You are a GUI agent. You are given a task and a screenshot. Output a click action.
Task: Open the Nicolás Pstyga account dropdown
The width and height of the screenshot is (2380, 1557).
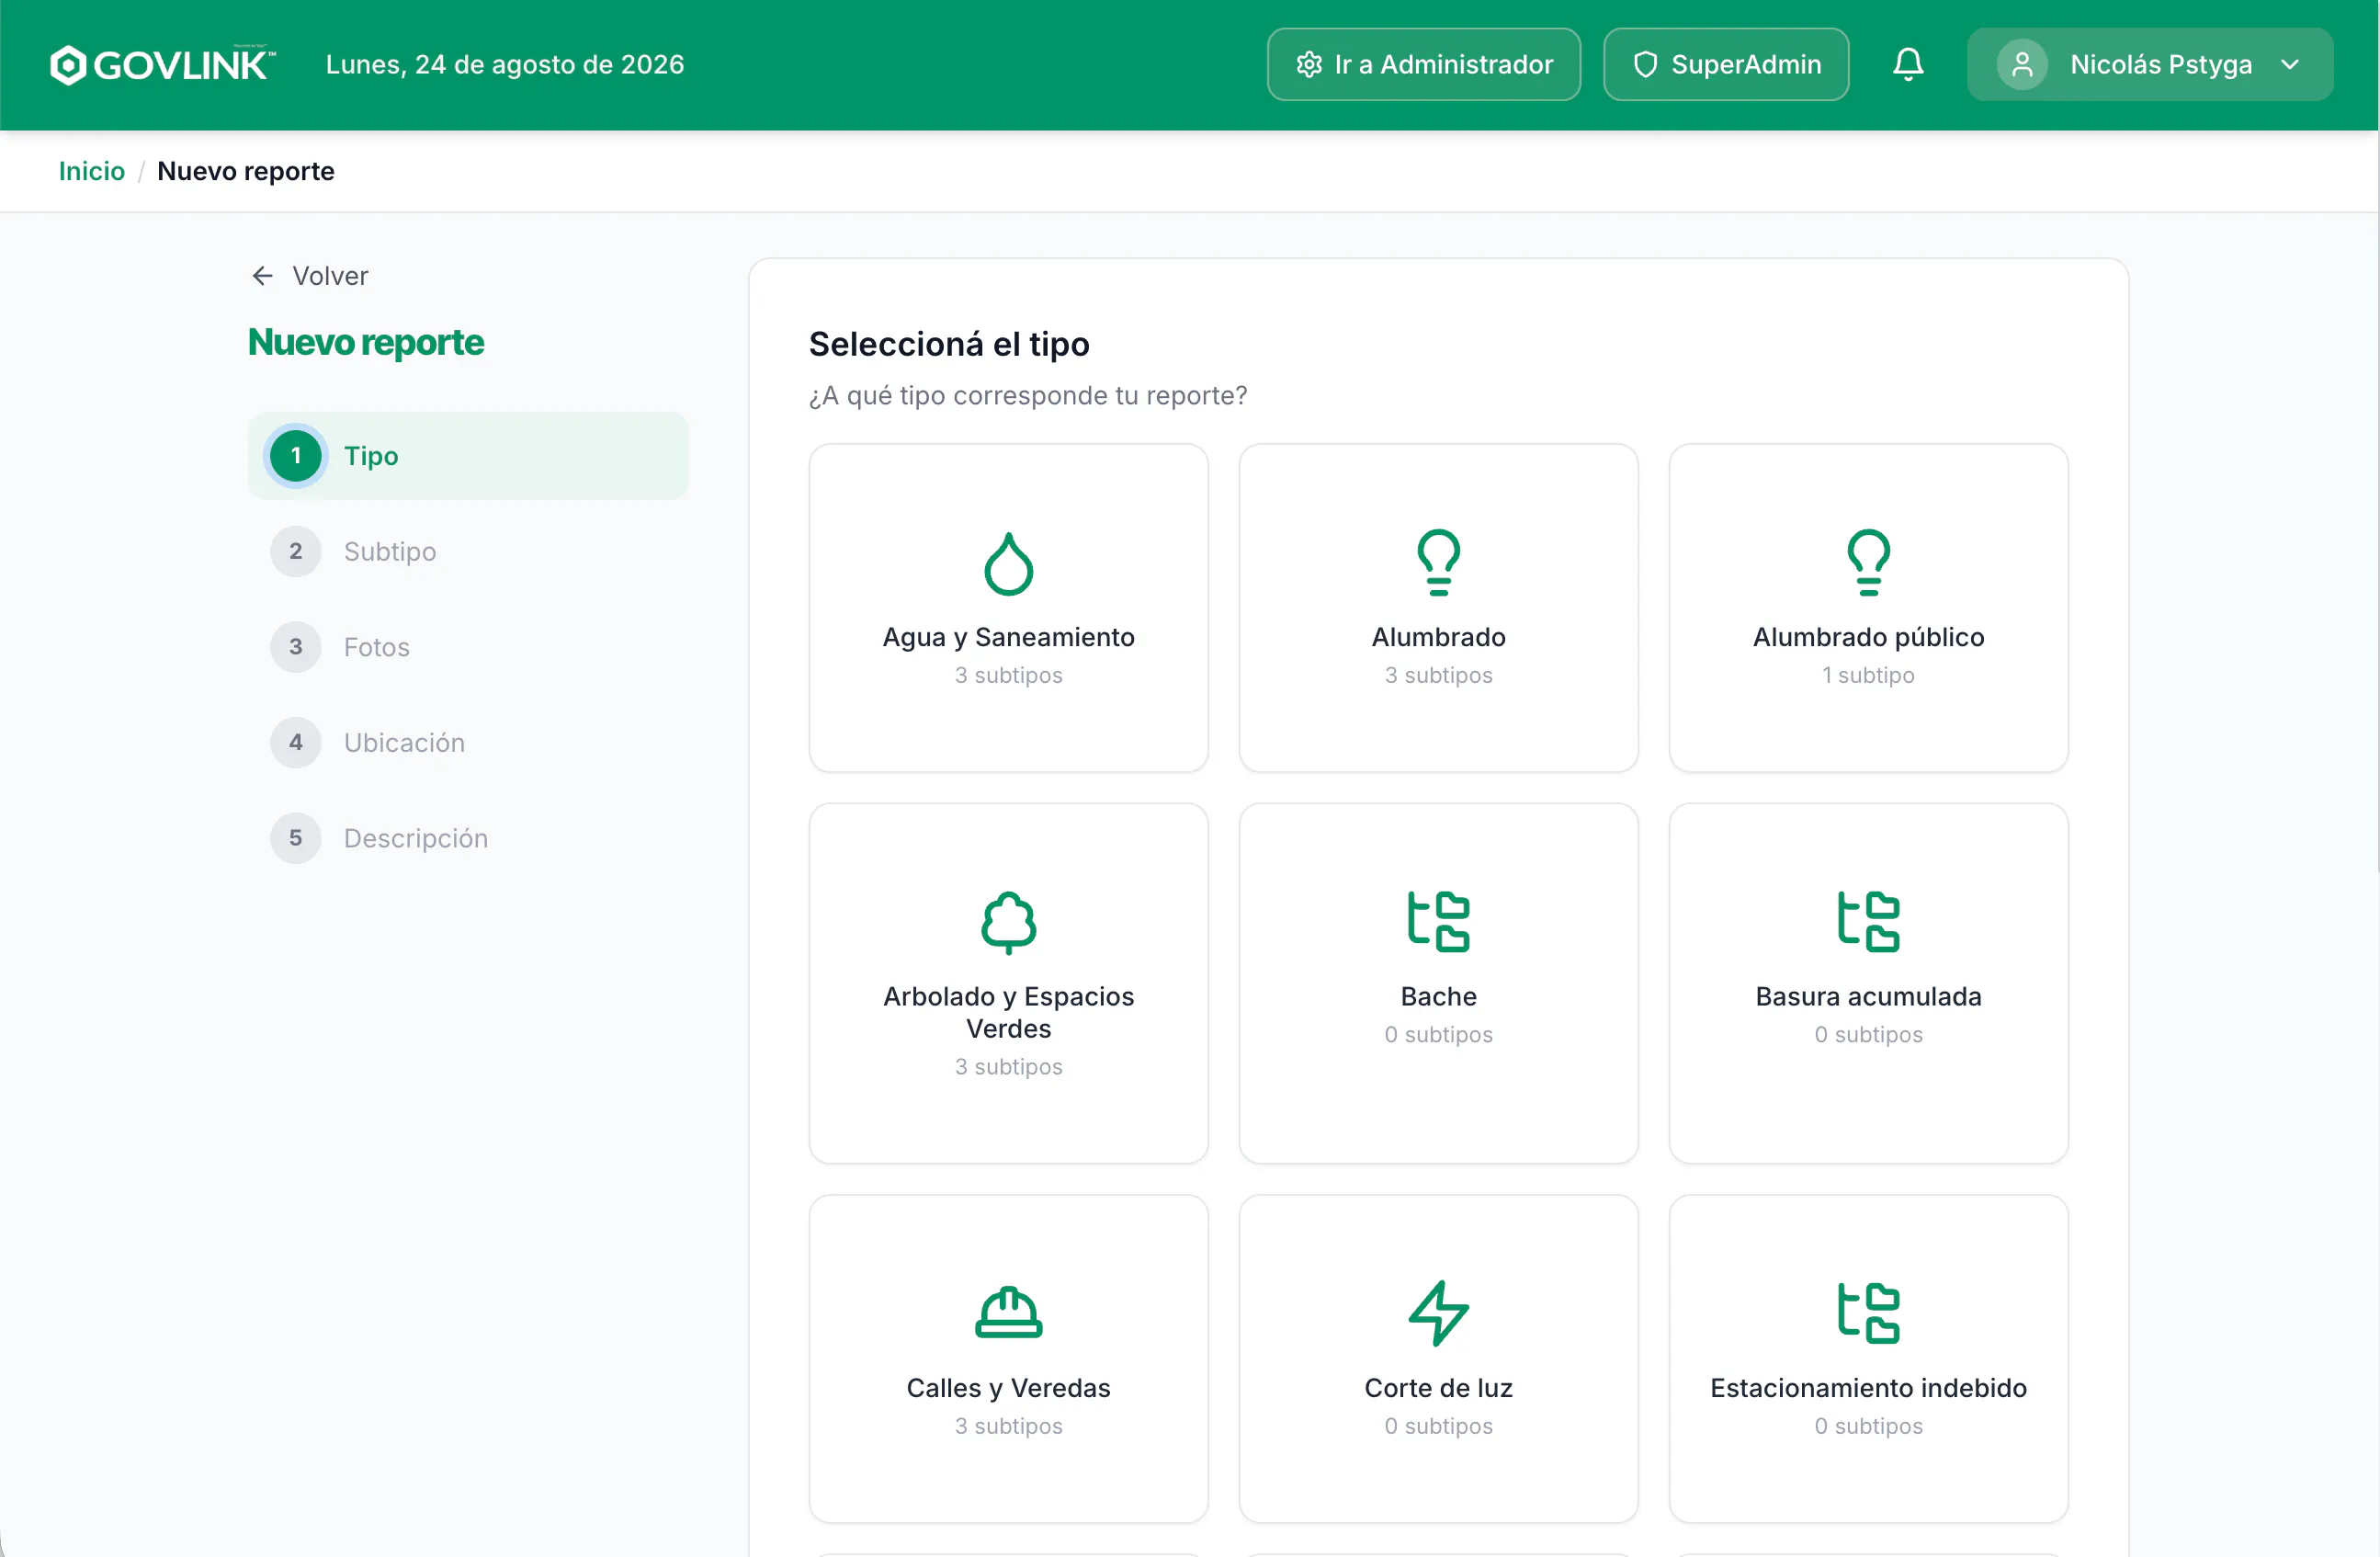(2149, 64)
